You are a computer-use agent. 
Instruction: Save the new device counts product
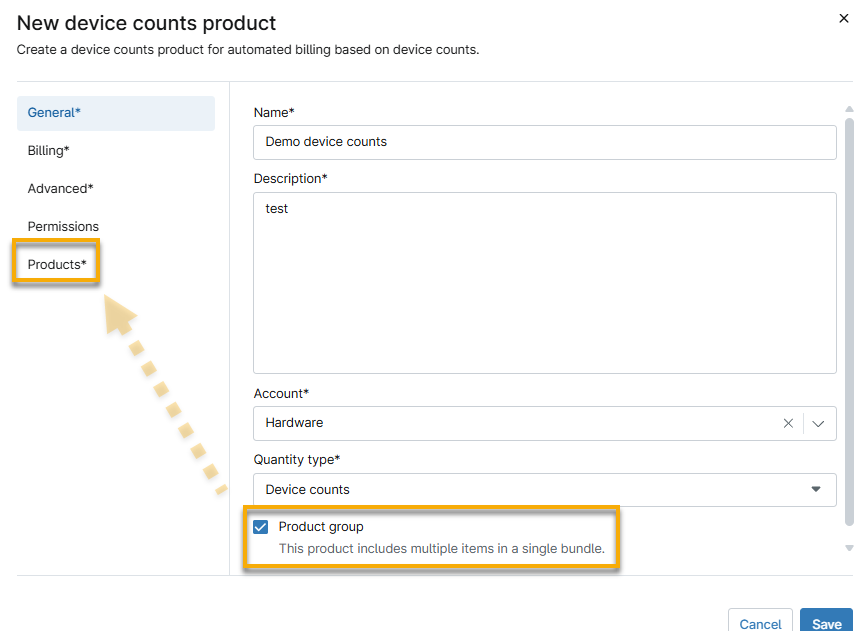coord(826,622)
